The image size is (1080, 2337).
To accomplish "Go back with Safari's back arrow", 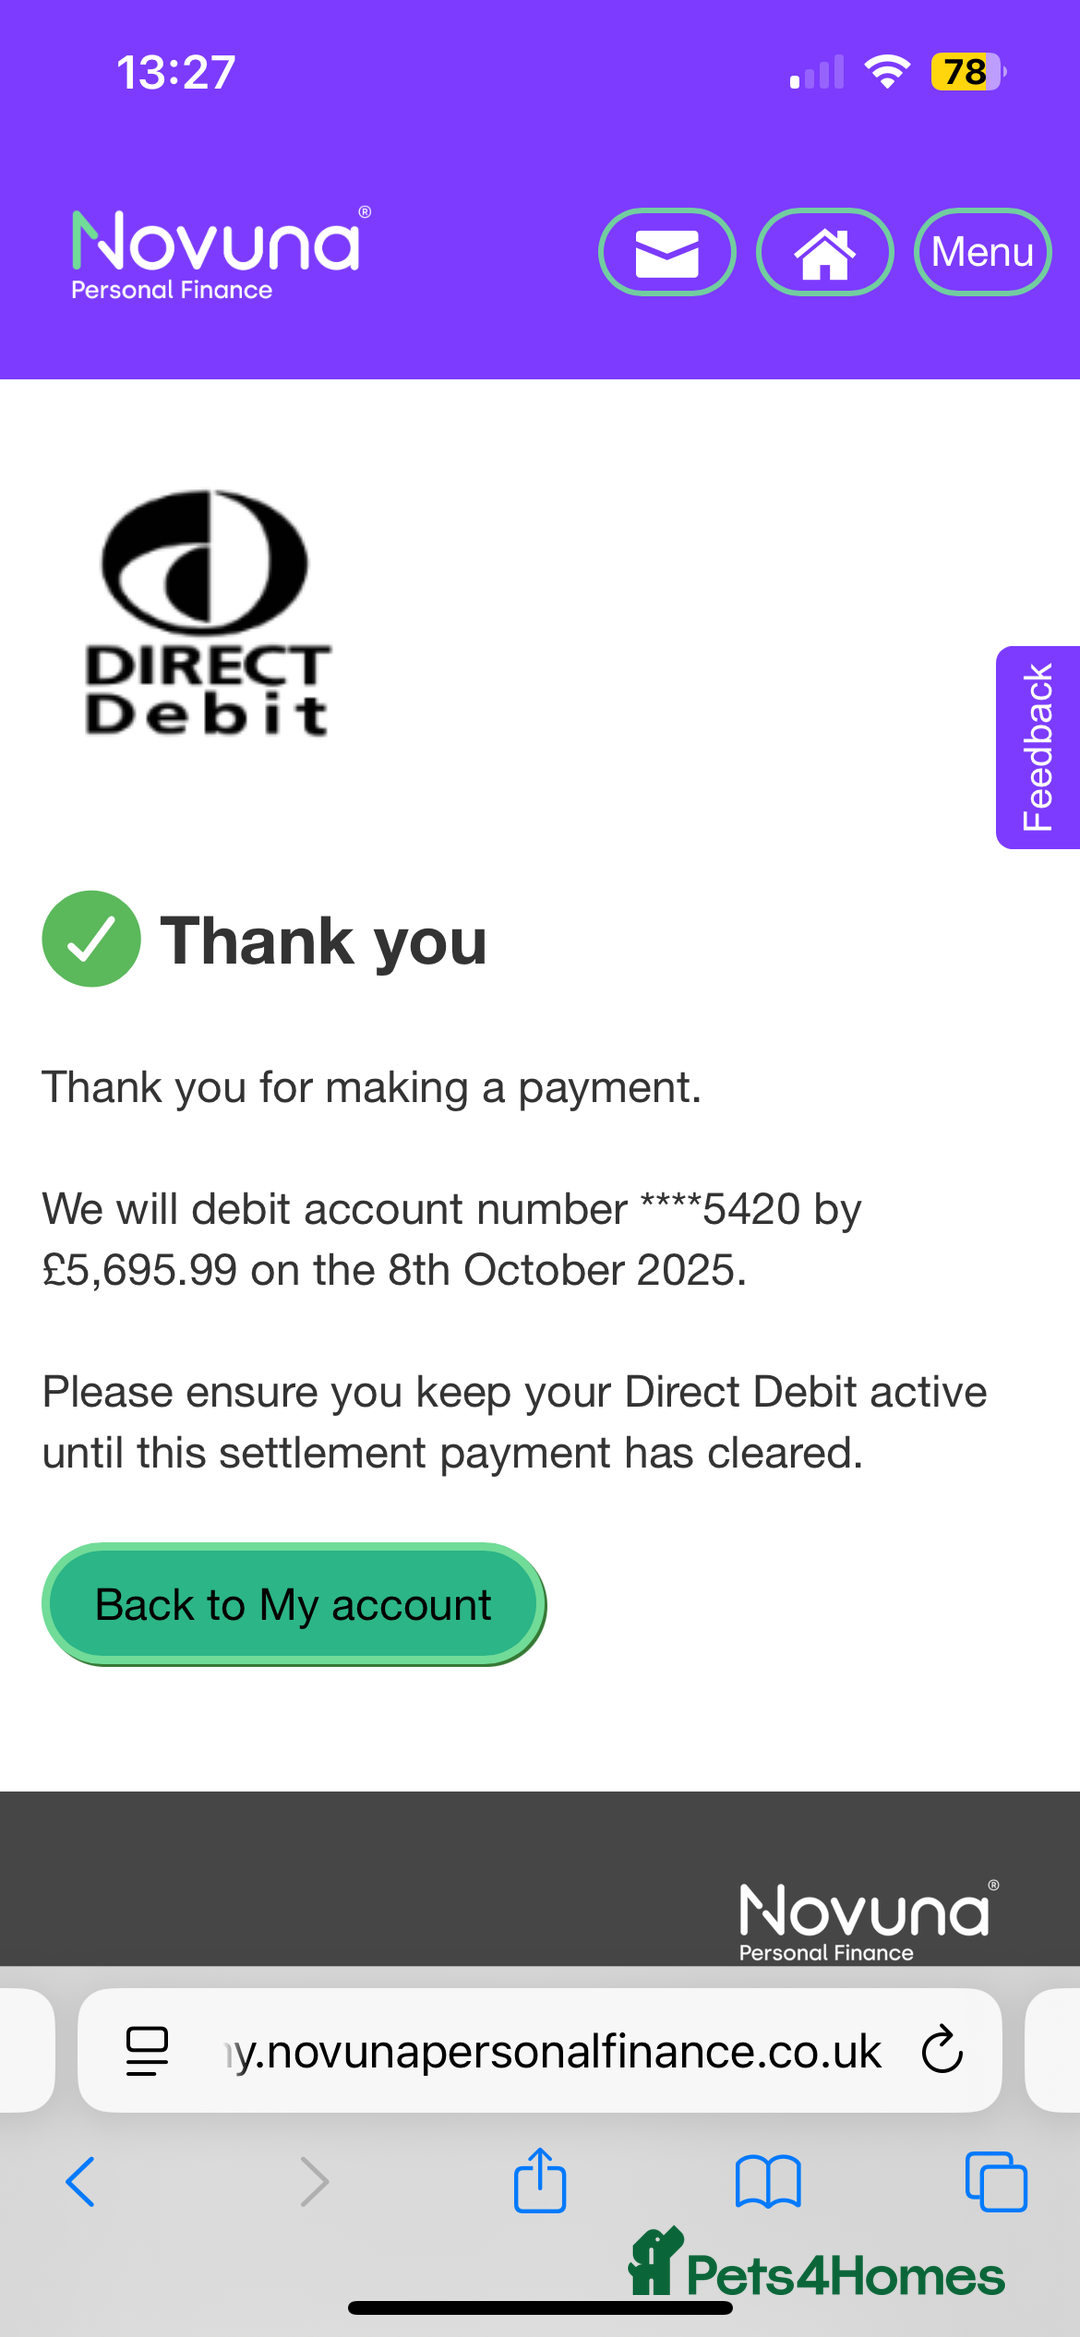I will (x=80, y=2181).
